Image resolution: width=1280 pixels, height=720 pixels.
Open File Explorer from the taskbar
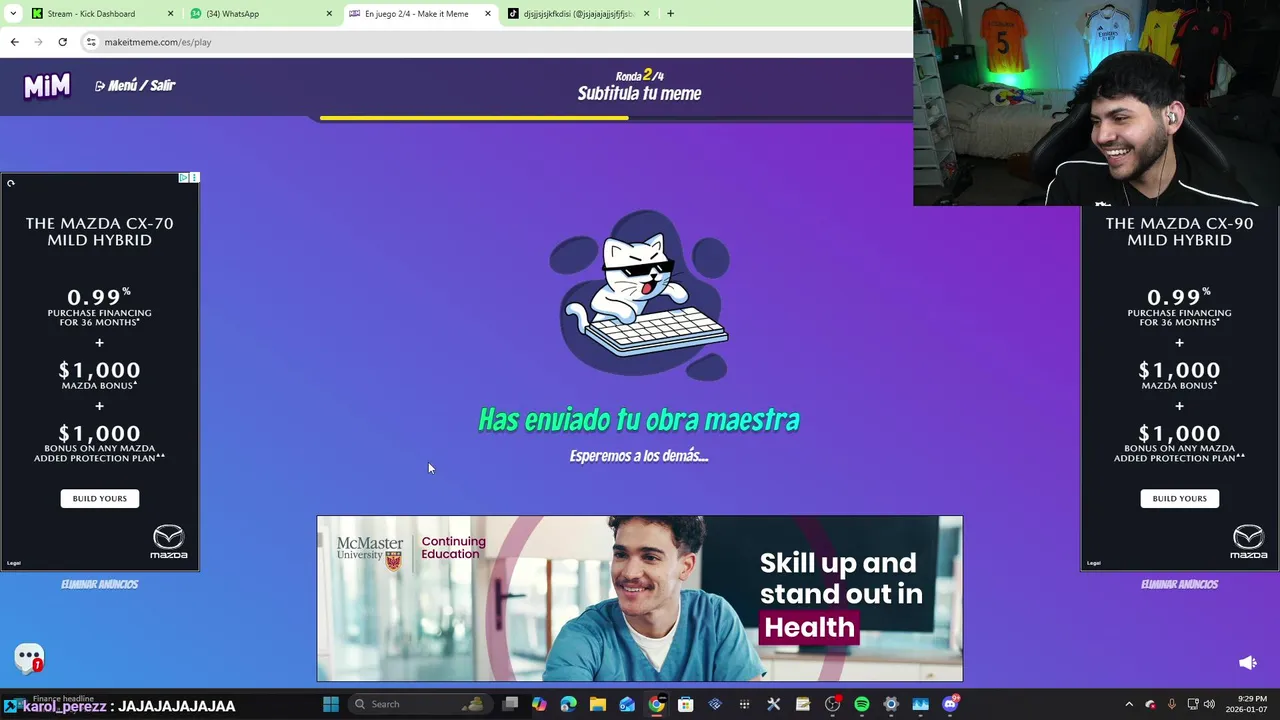click(598, 704)
